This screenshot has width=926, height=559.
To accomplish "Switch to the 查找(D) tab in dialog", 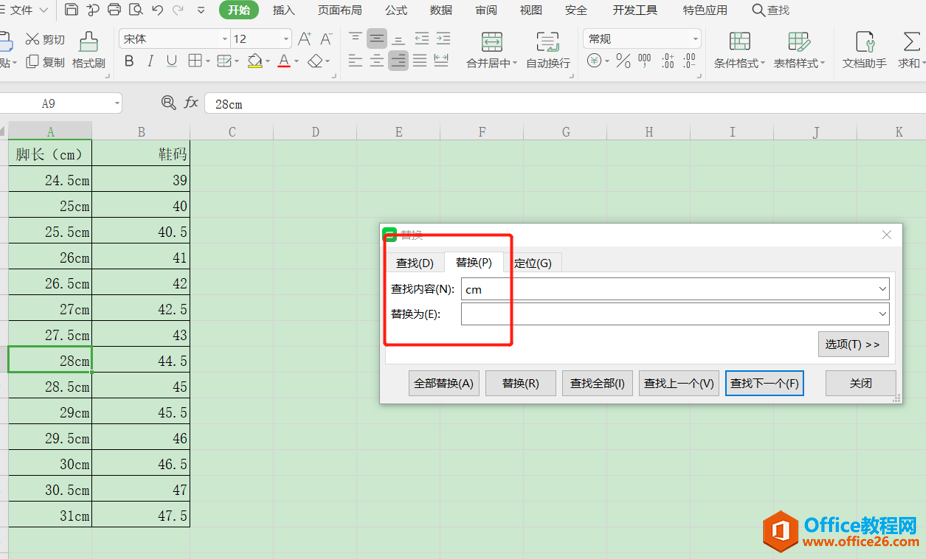I will (x=415, y=263).
